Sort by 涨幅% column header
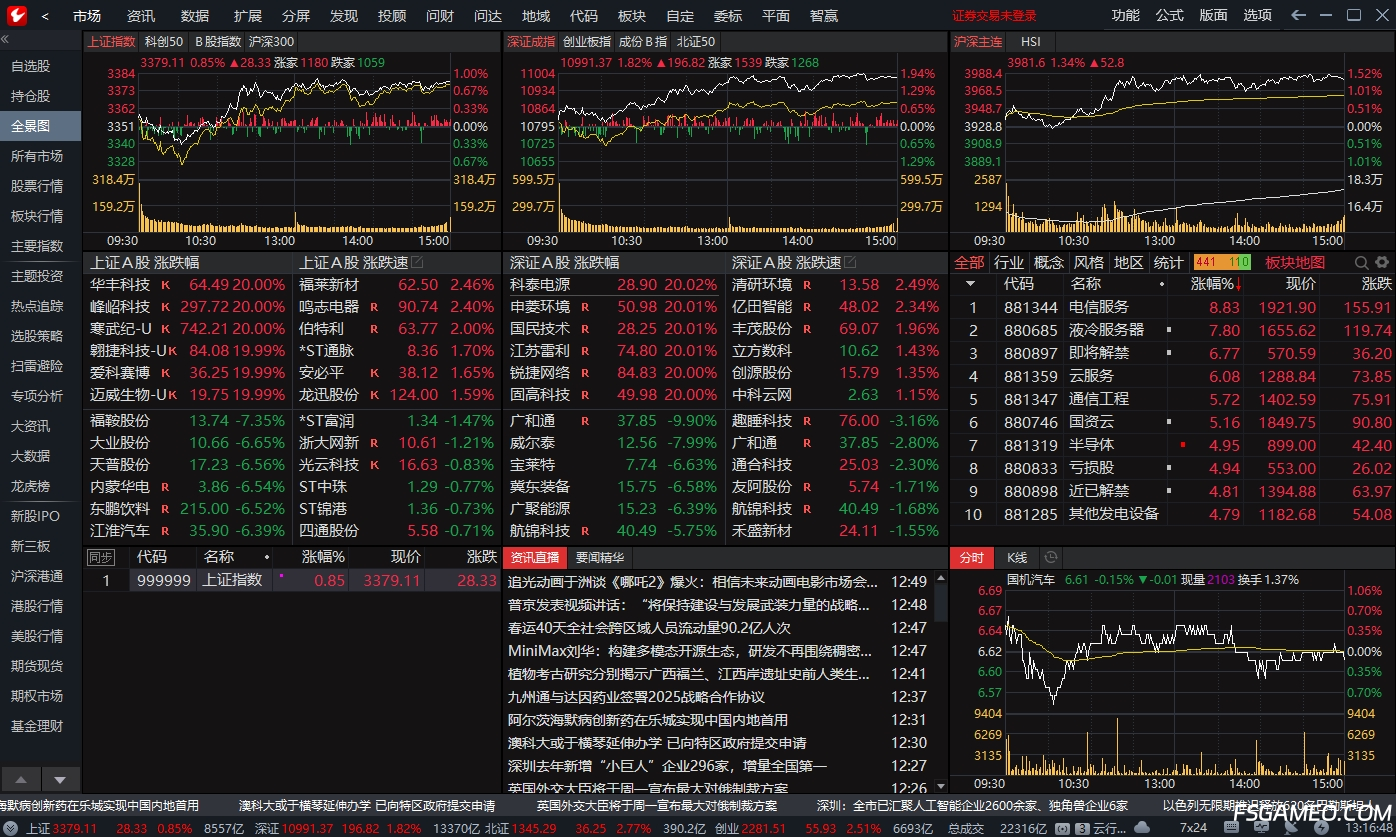Screen dimensions: 1396x837 click(x=1214, y=284)
